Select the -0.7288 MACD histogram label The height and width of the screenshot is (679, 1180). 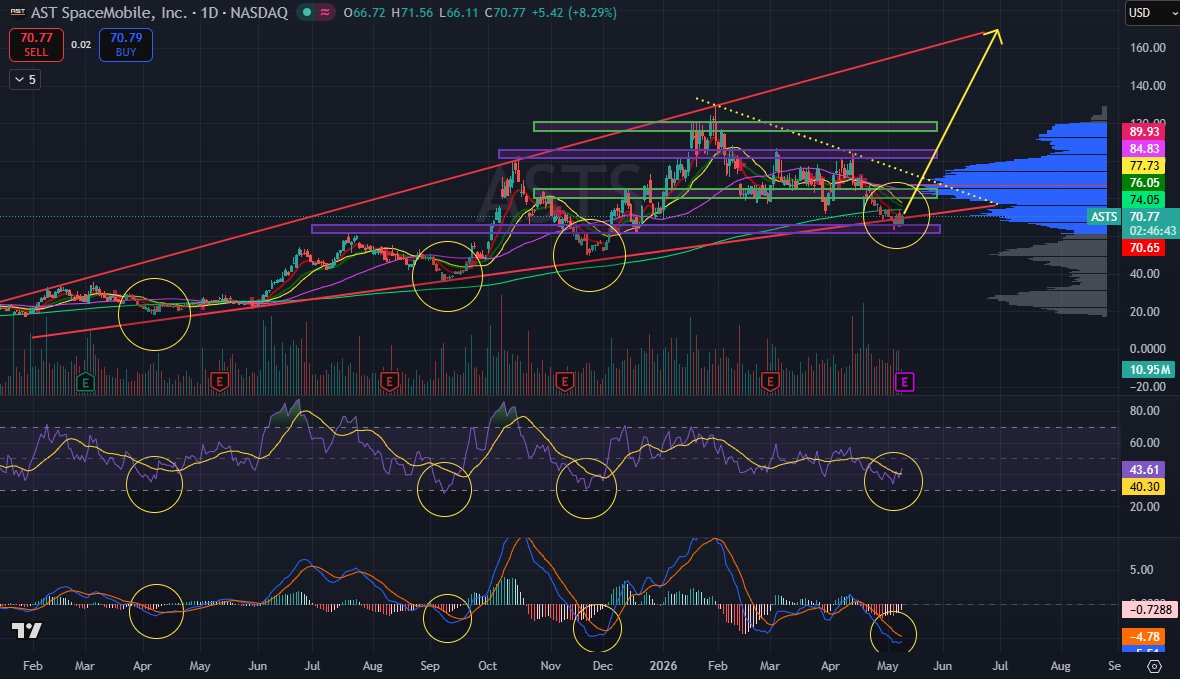point(1149,609)
